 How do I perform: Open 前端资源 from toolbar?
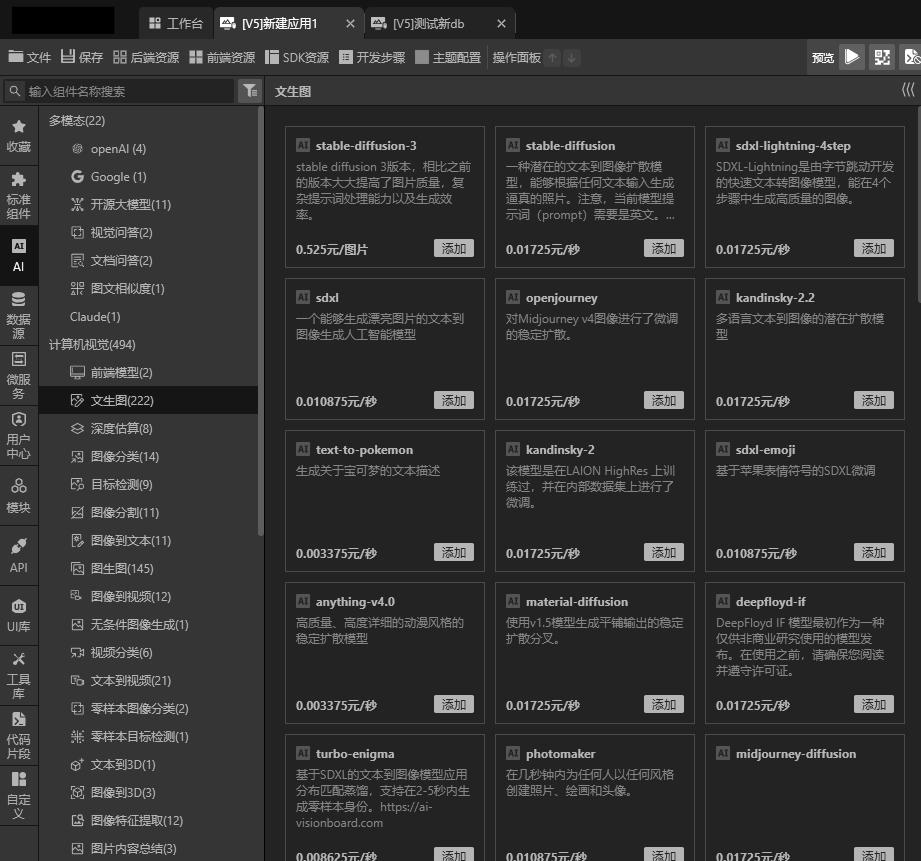[222, 57]
